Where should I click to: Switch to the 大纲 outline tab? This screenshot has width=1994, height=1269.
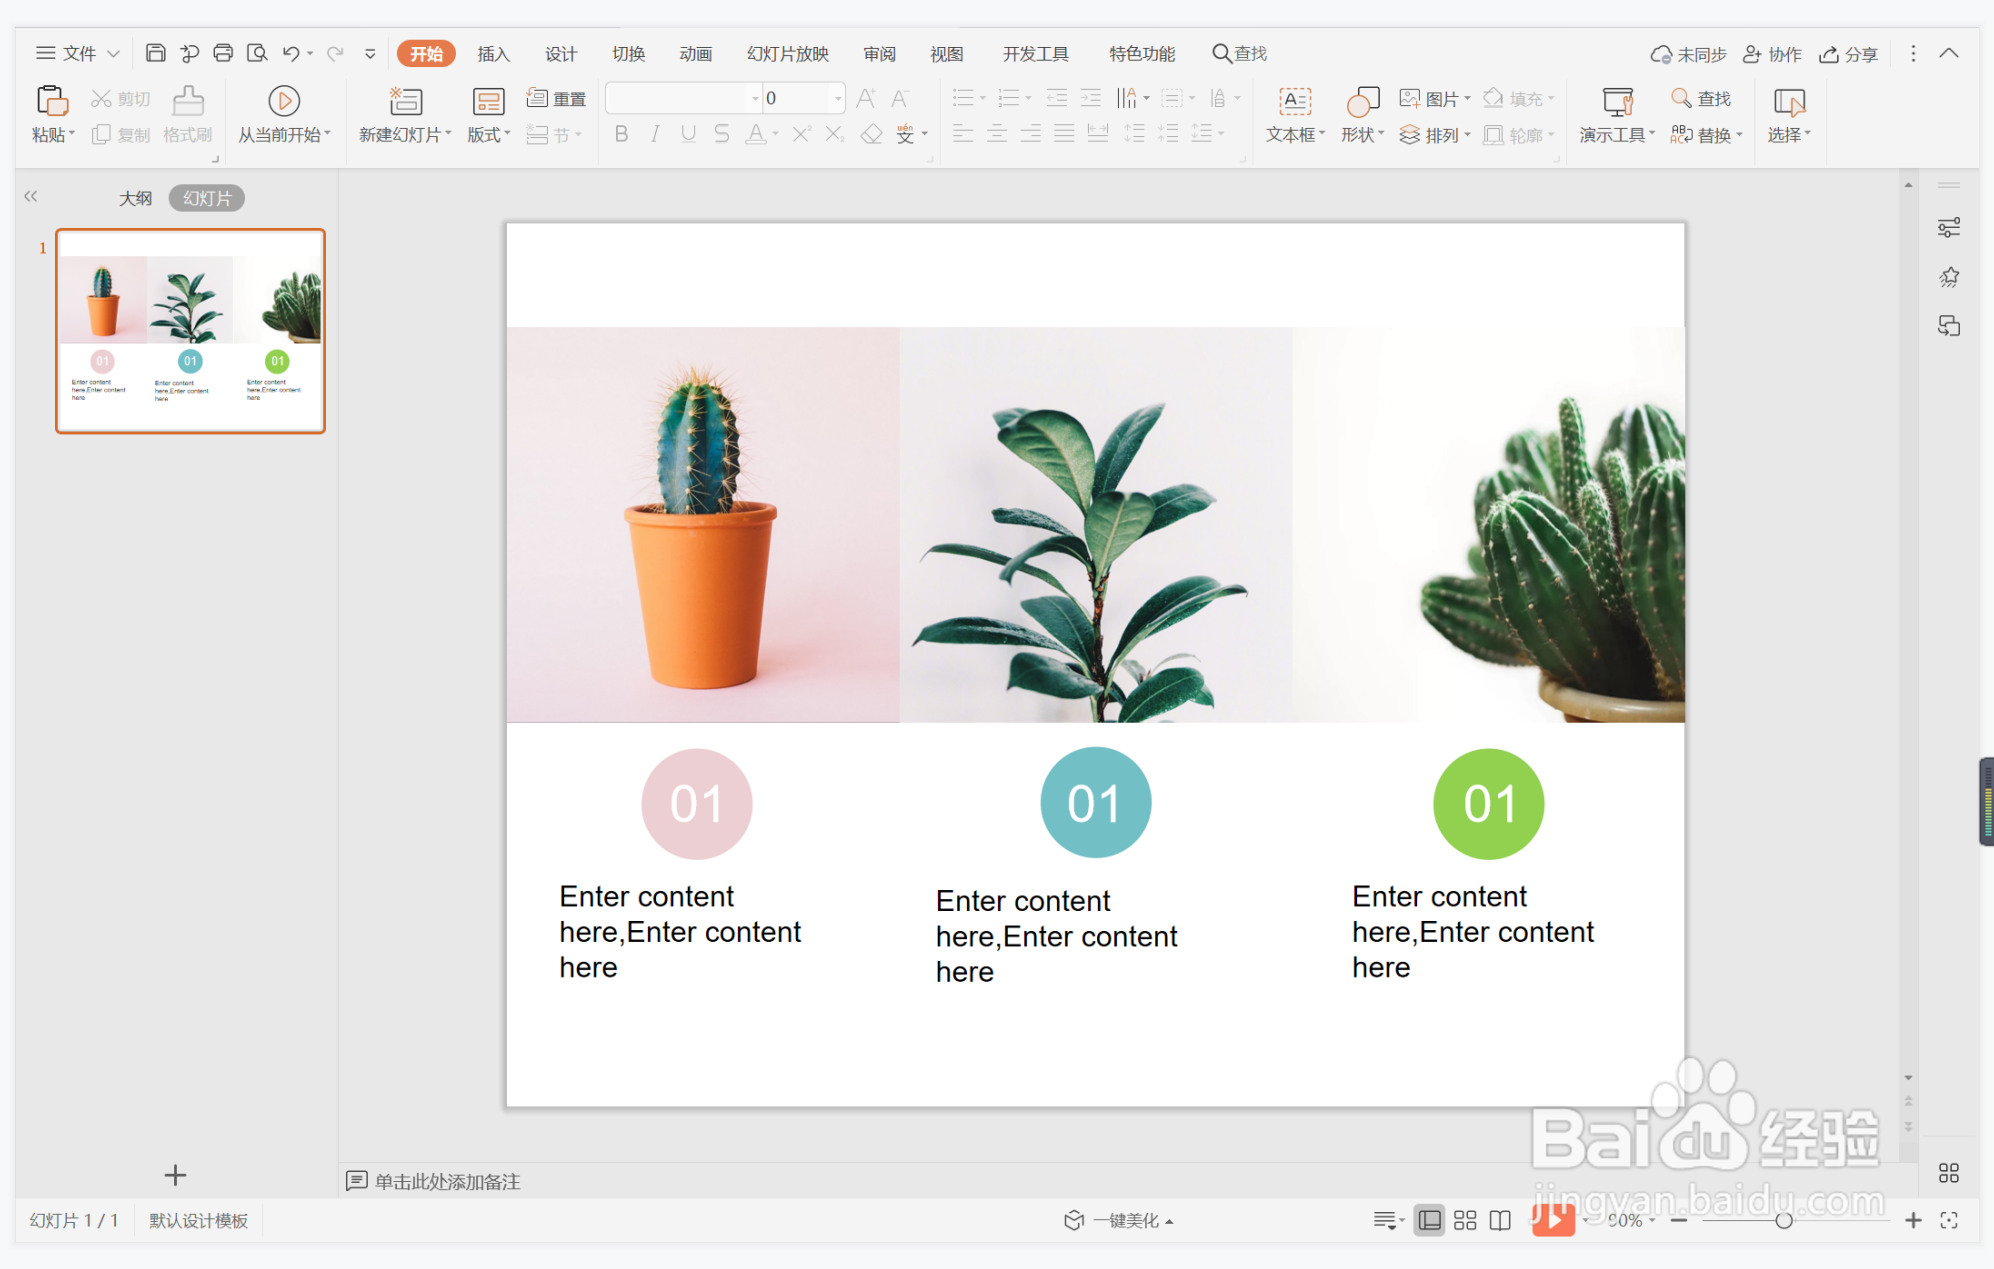(135, 198)
